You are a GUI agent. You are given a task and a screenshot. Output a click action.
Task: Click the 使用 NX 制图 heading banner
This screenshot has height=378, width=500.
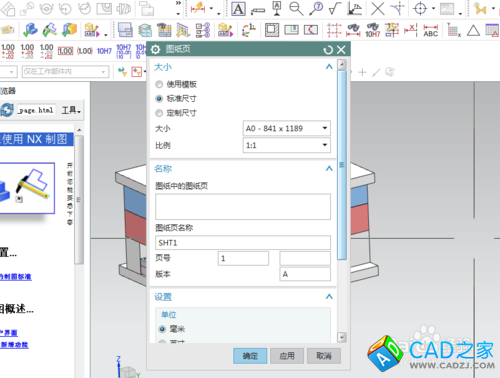point(37,139)
